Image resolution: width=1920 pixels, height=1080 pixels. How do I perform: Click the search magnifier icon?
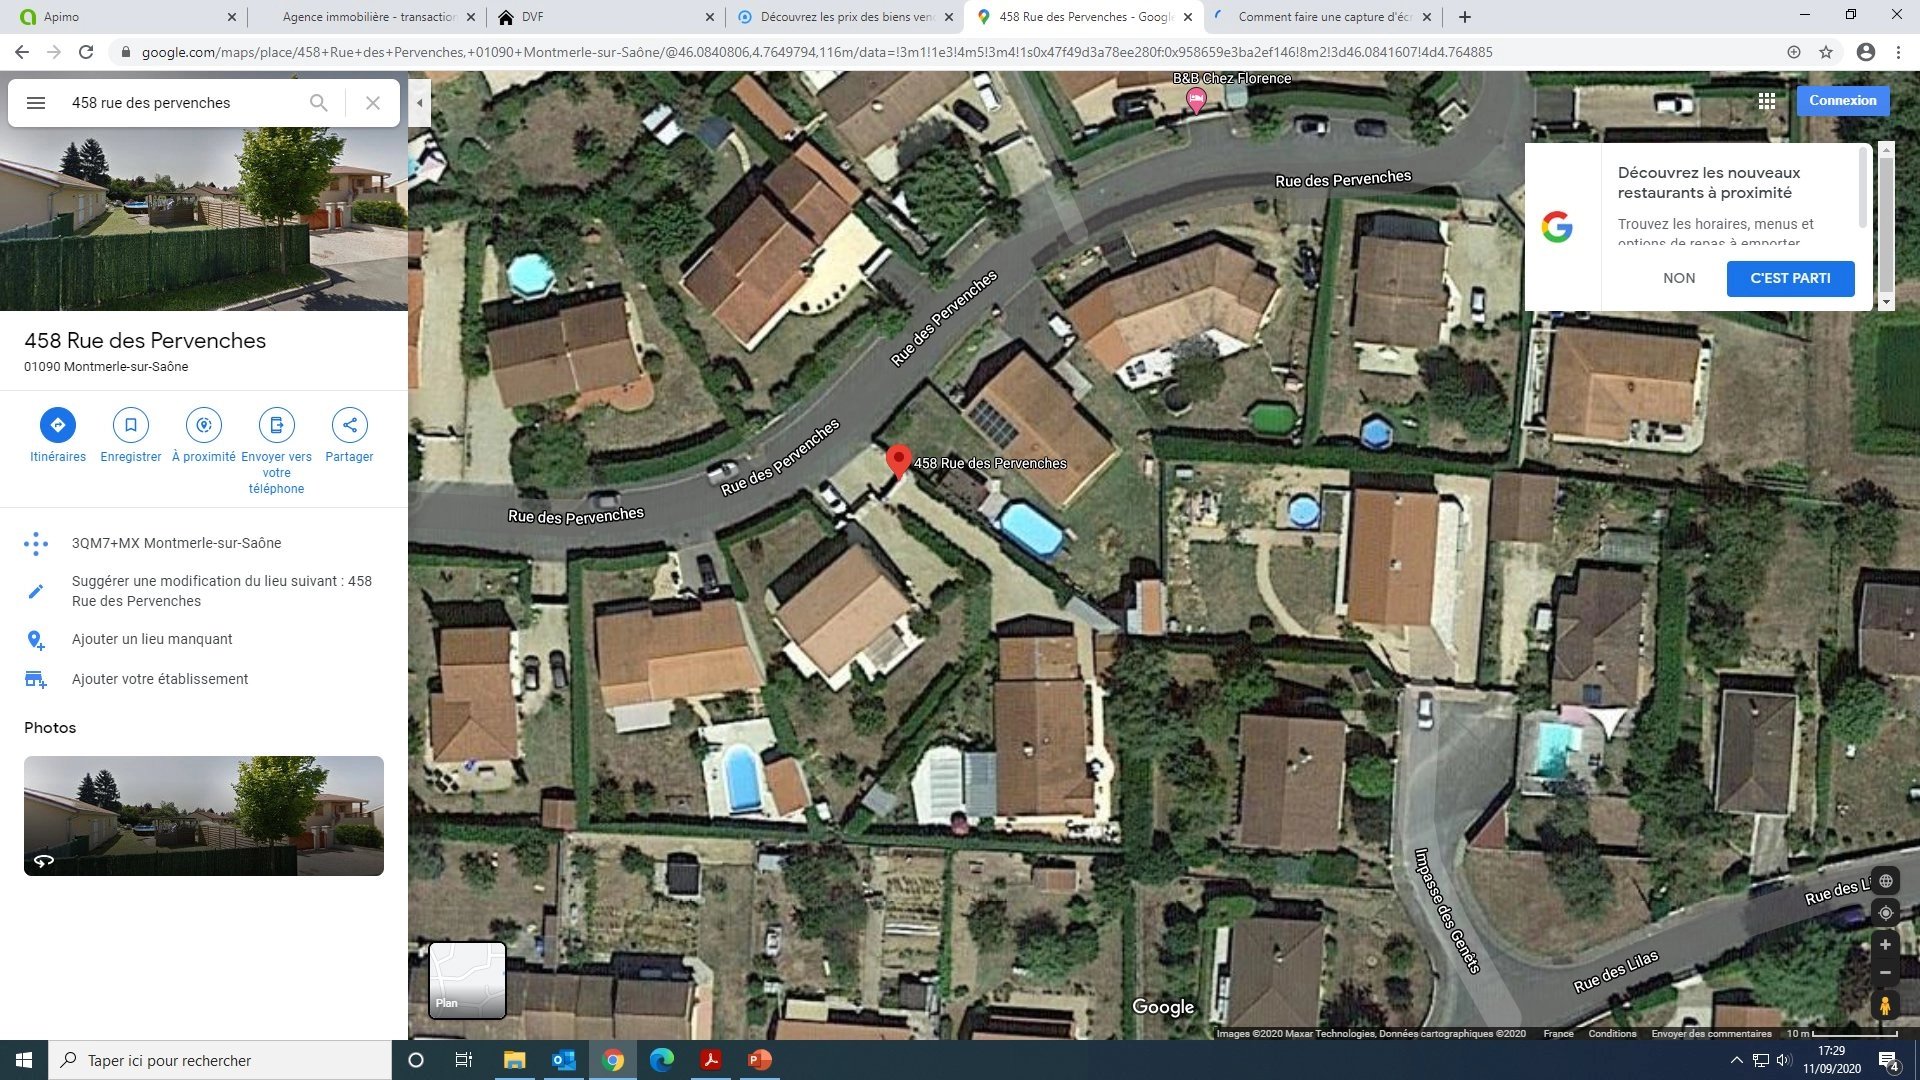319,103
